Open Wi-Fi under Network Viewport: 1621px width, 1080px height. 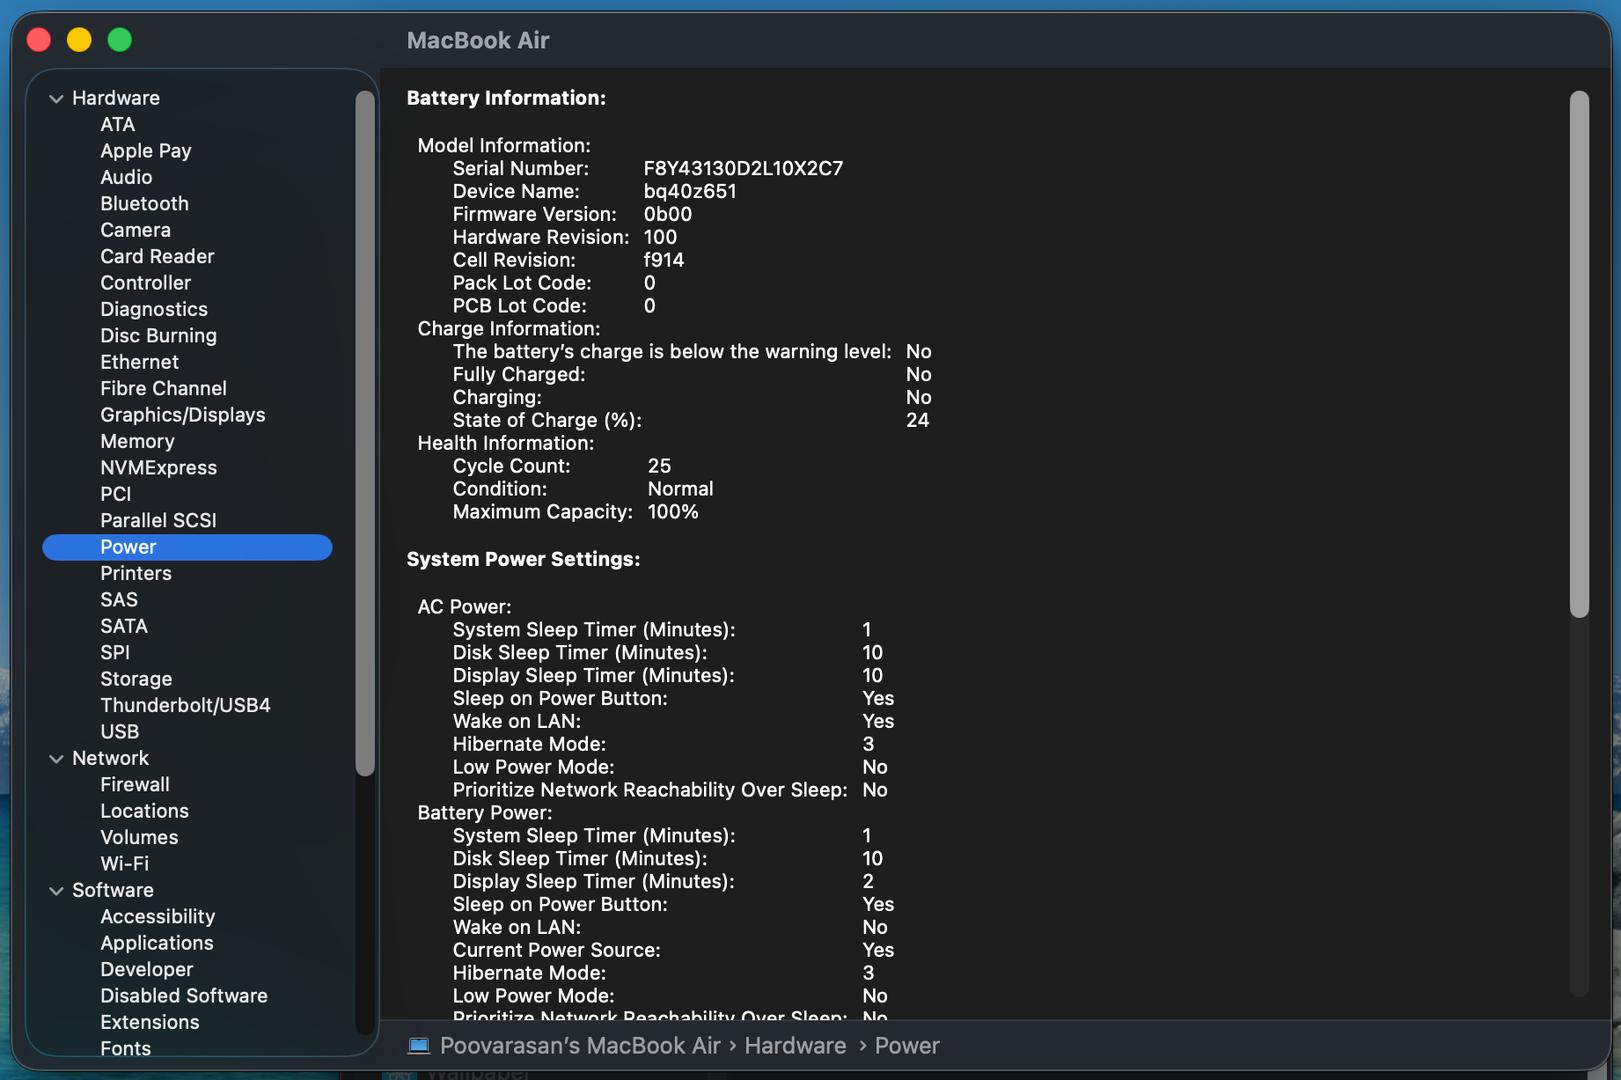[124, 864]
